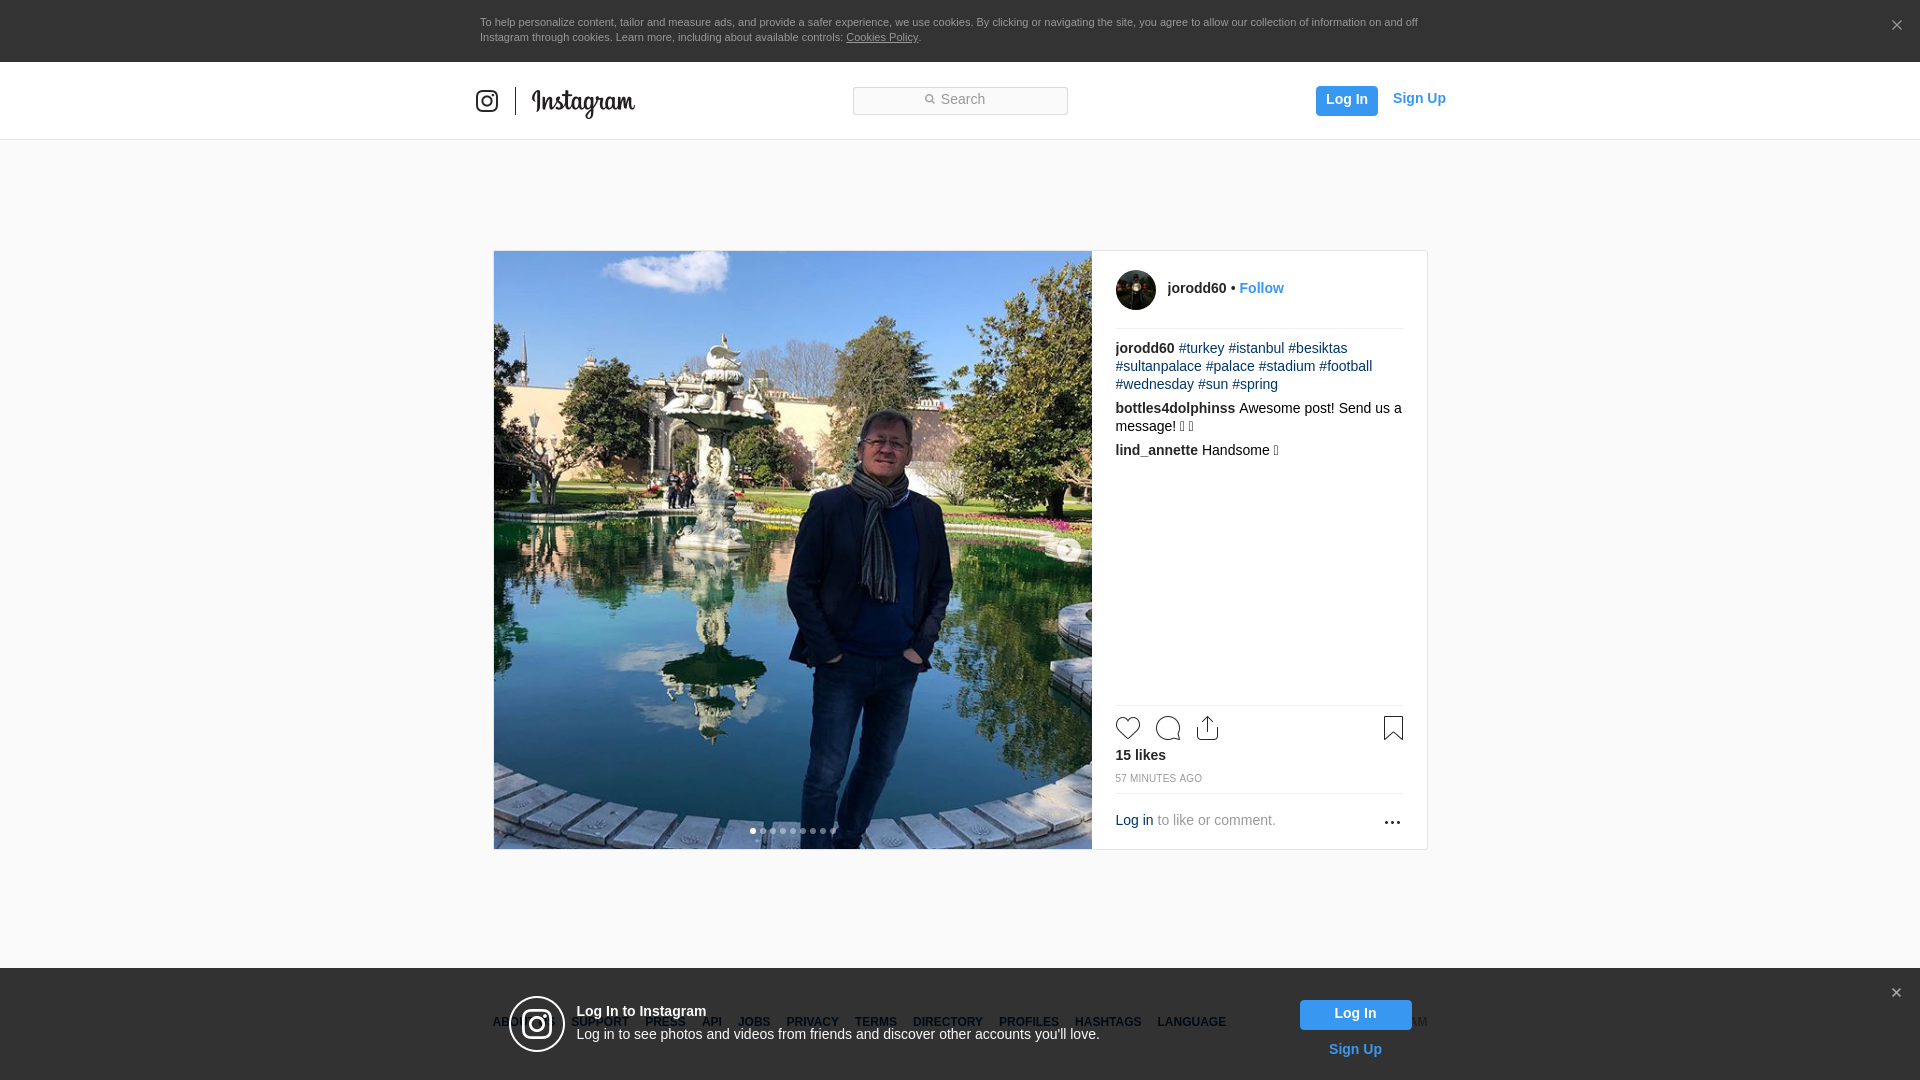This screenshot has width=1920, height=1080.
Task: Open the #istanbul hashtag
Action: point(1256,348)
